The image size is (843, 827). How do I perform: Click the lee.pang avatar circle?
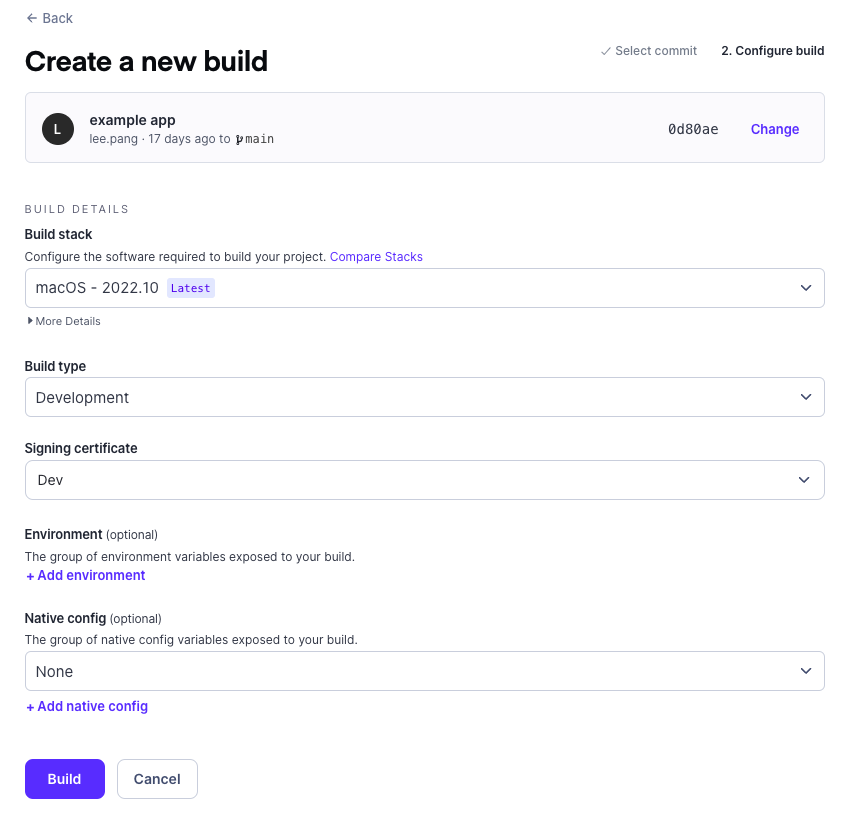[x=58, y=129]
